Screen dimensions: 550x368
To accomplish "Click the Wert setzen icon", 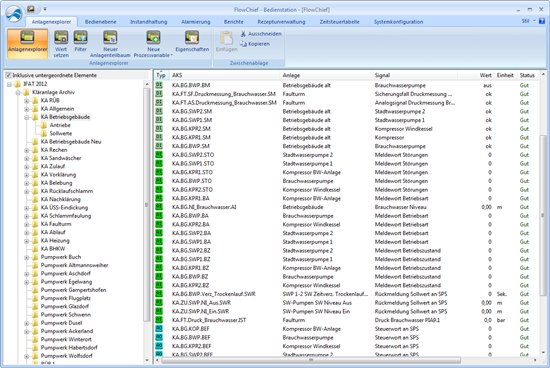I will (x=61, y=37).
